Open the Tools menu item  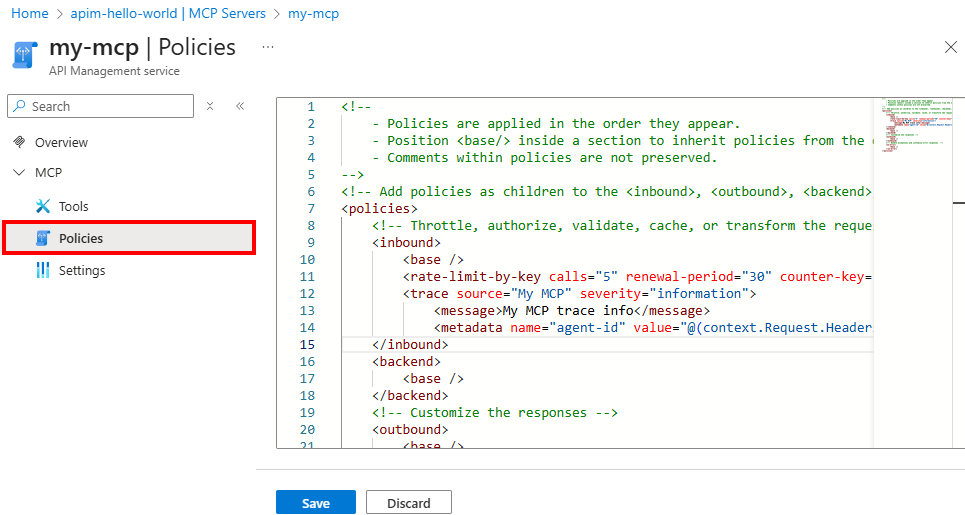73,206
